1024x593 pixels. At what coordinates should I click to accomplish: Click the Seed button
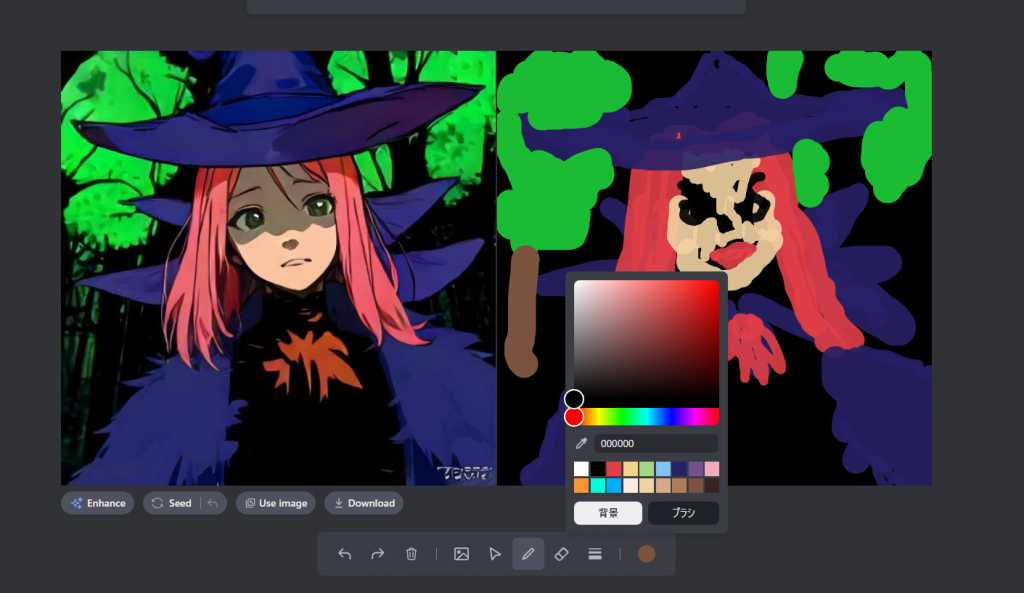point(172,503)
